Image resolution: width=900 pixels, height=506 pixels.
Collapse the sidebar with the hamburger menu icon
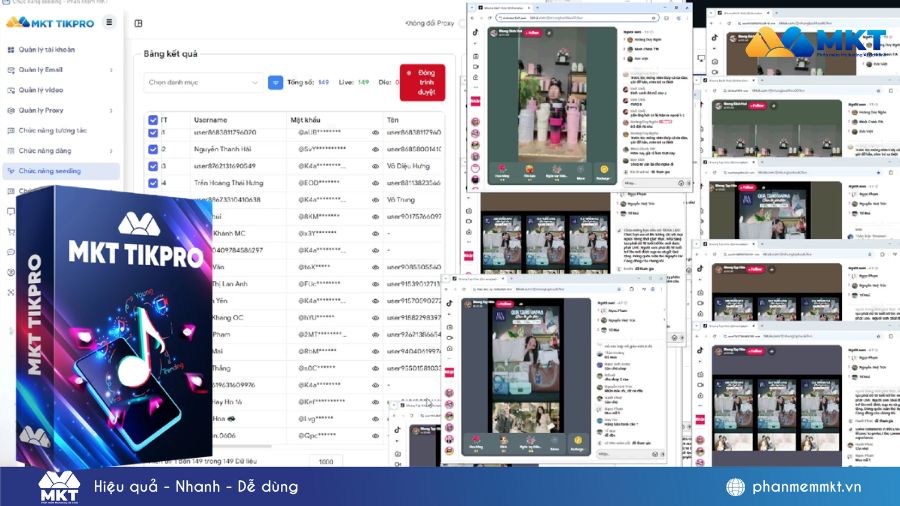pyautogui.click(x=109, y=22)
